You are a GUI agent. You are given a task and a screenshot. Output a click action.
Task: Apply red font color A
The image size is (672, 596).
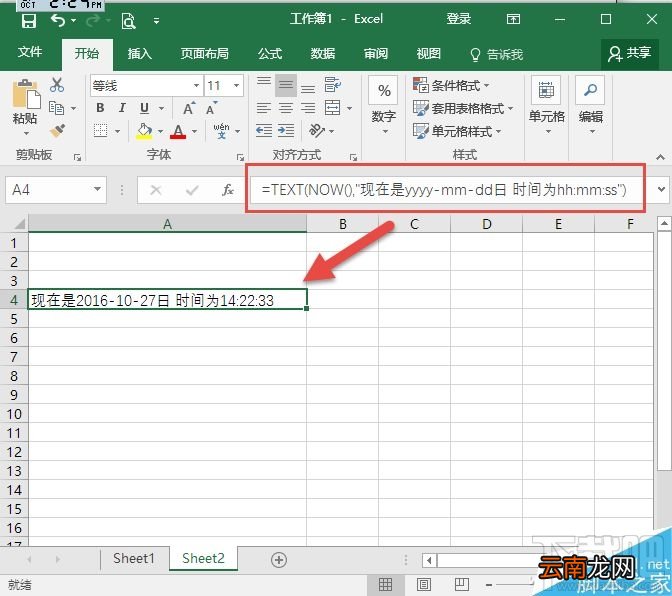[178, 131]
